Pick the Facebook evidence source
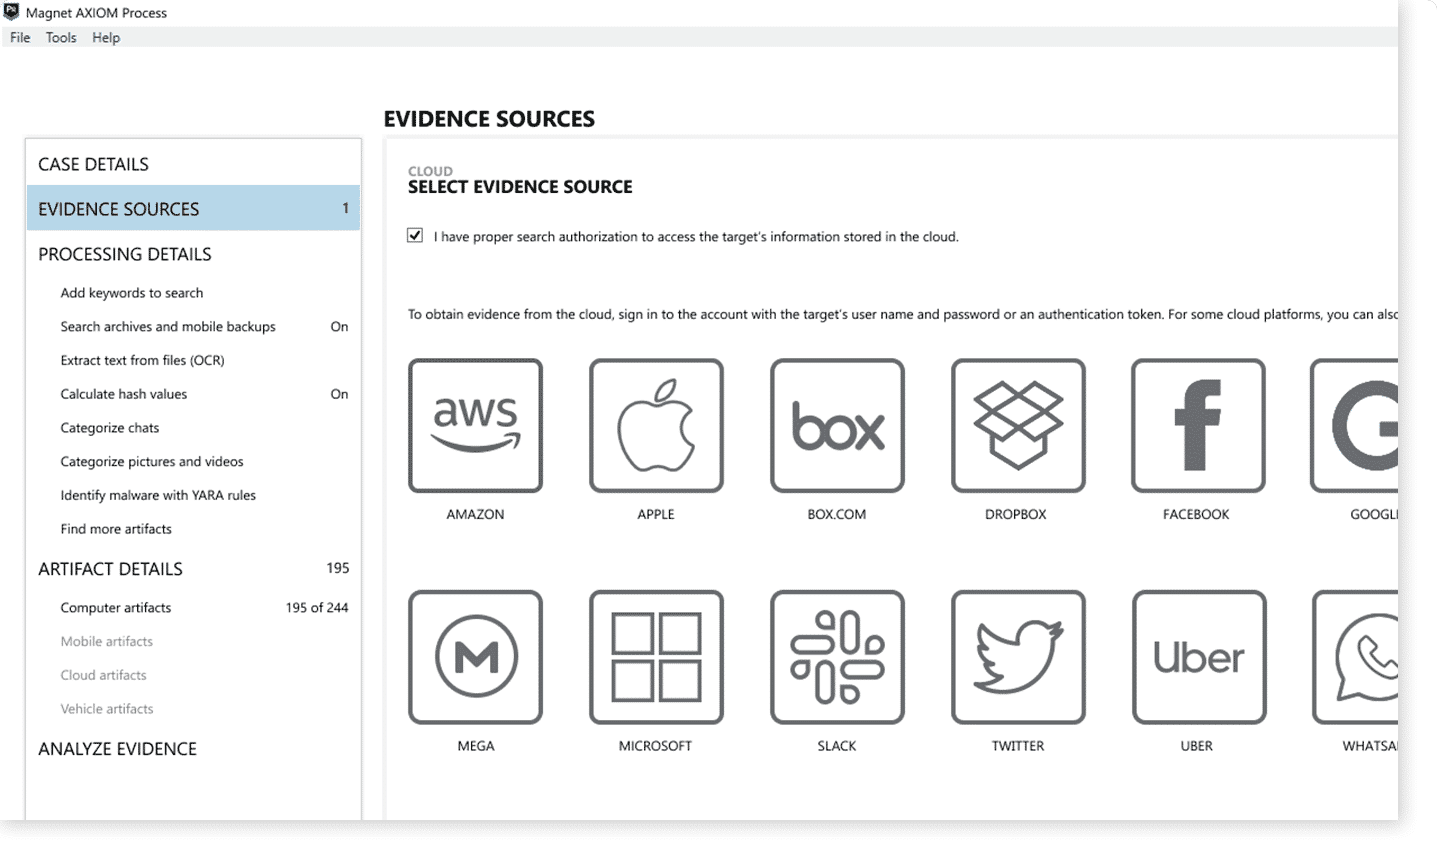1437x841 pixels. [x=1198, y=426]
